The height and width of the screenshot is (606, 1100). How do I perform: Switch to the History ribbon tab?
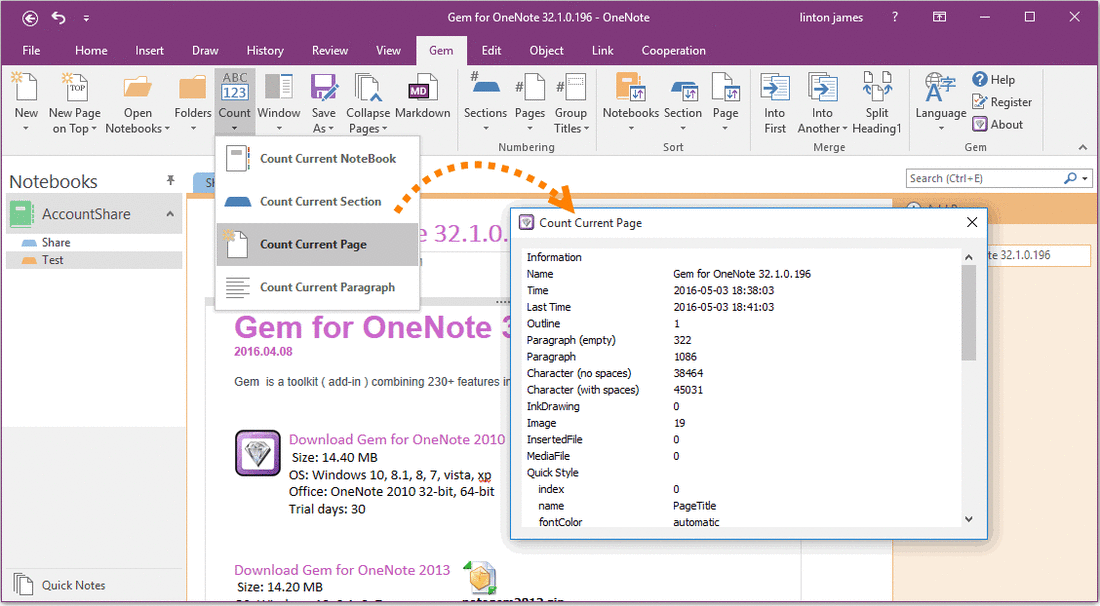pos(265,50)
